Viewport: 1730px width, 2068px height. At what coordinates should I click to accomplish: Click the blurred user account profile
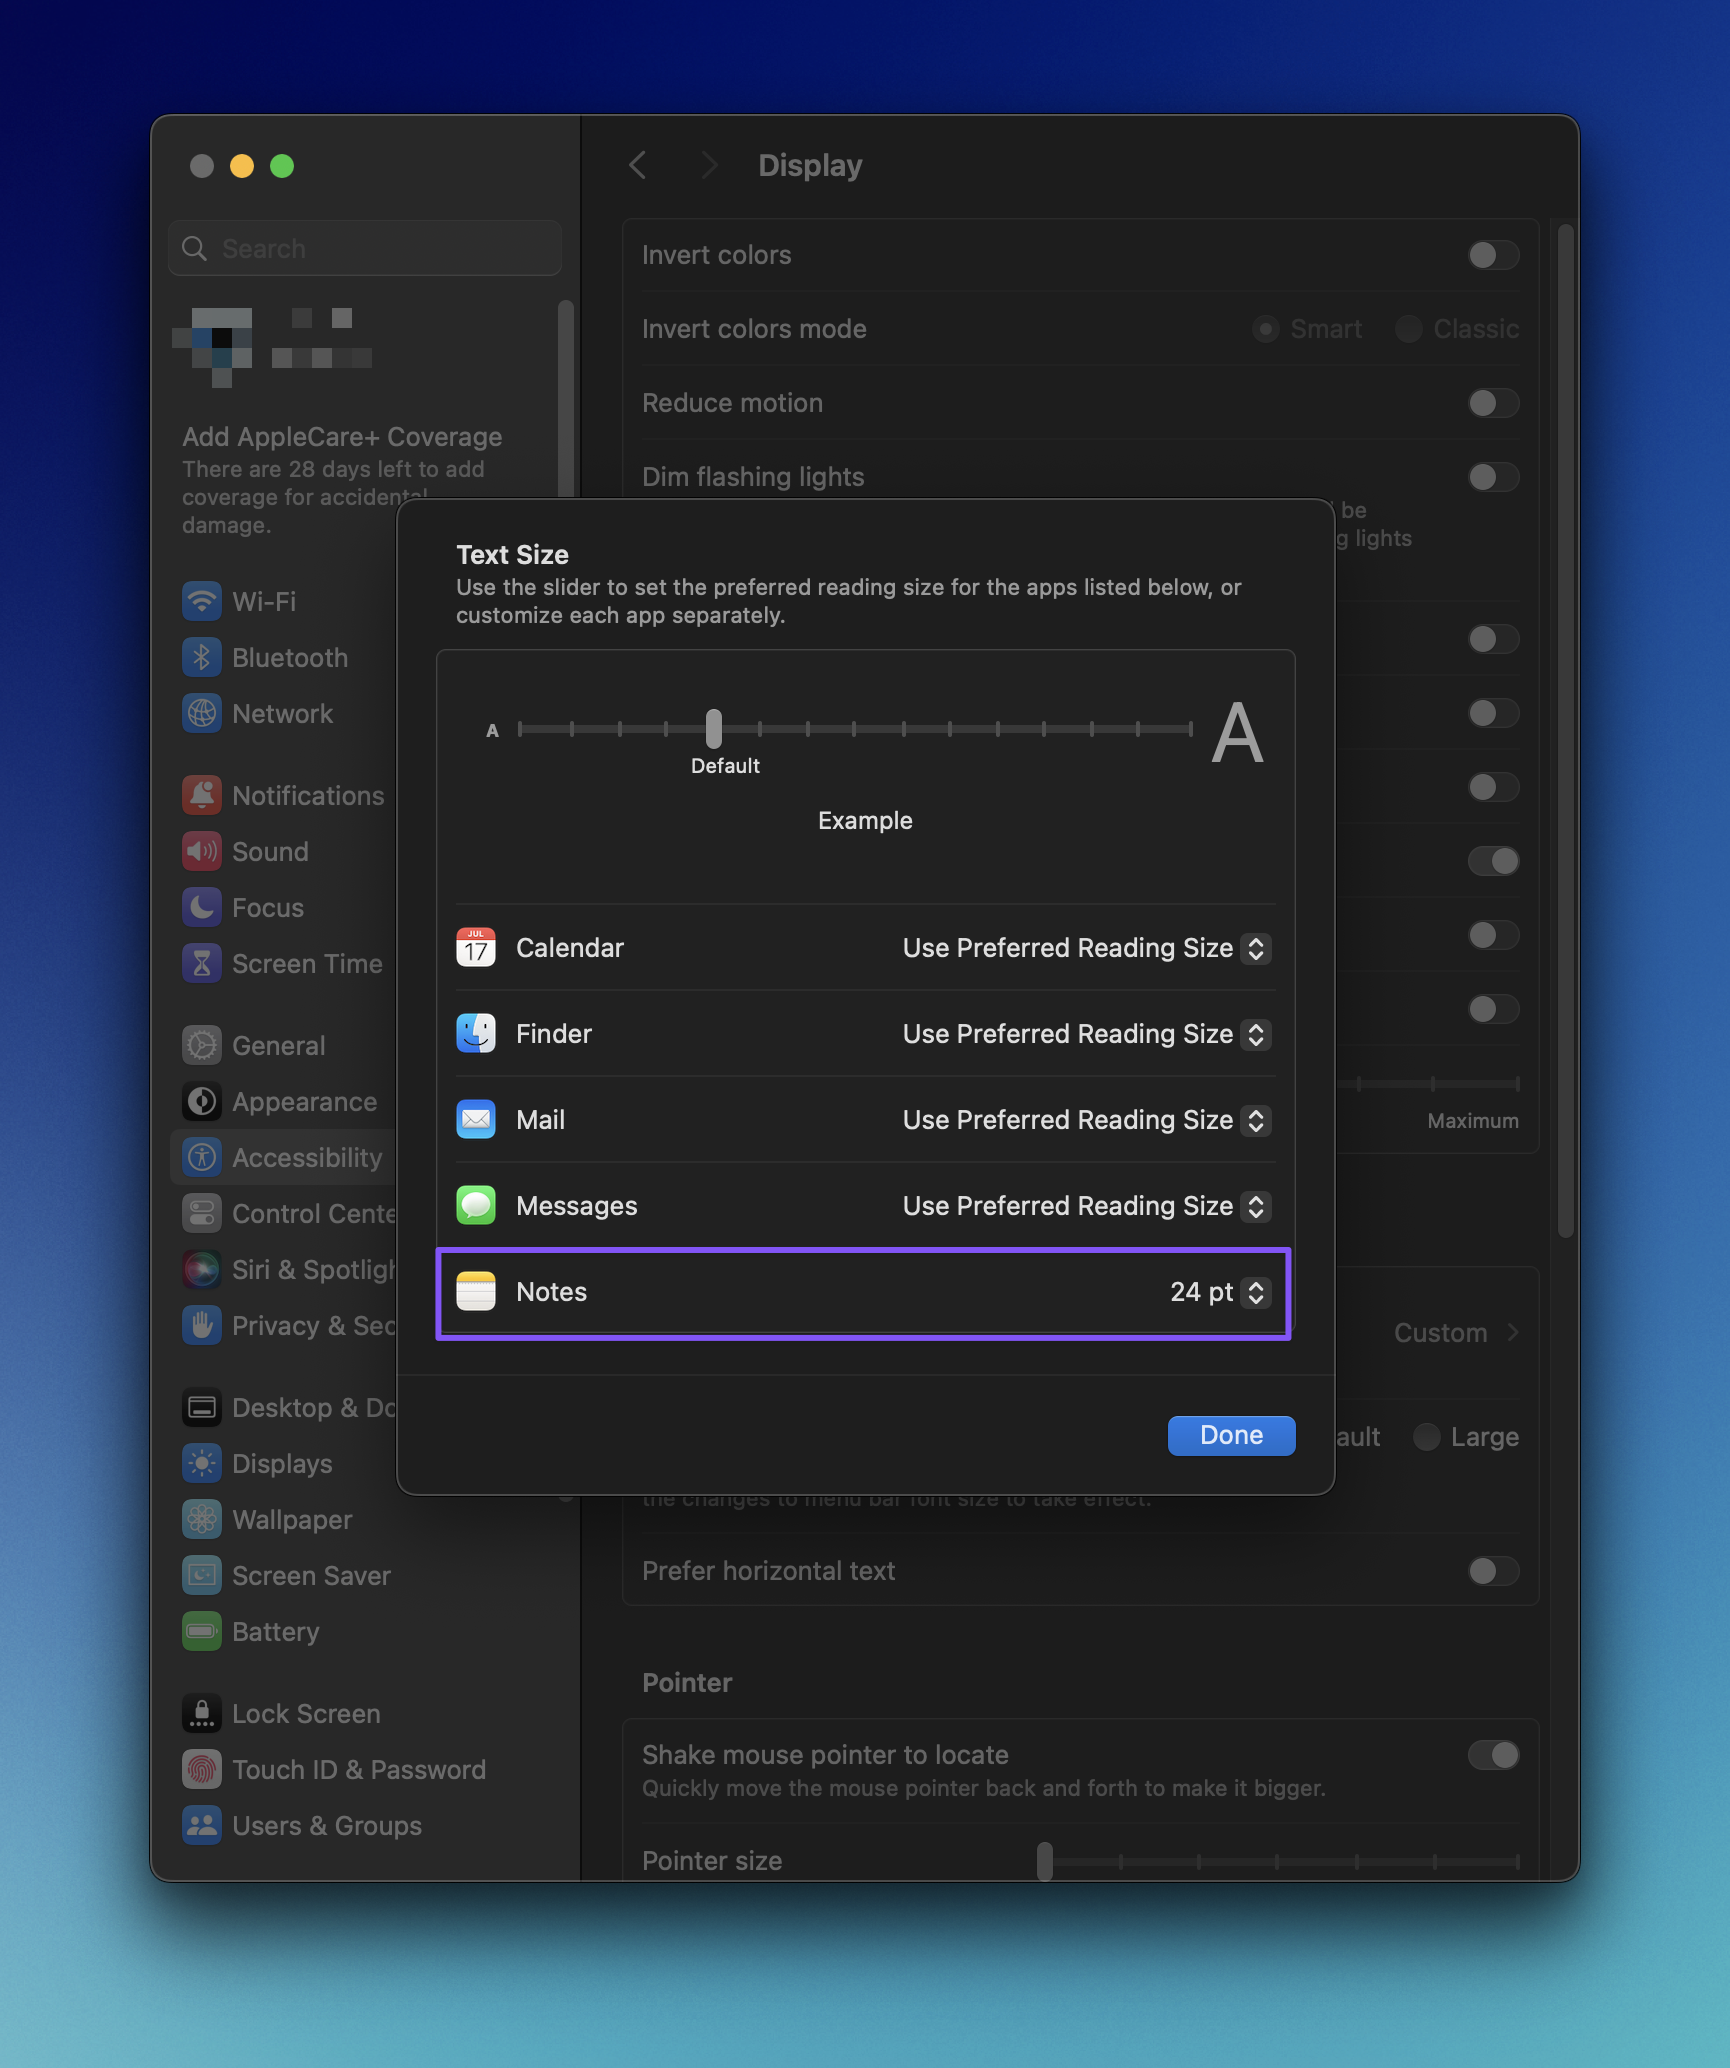272,347
